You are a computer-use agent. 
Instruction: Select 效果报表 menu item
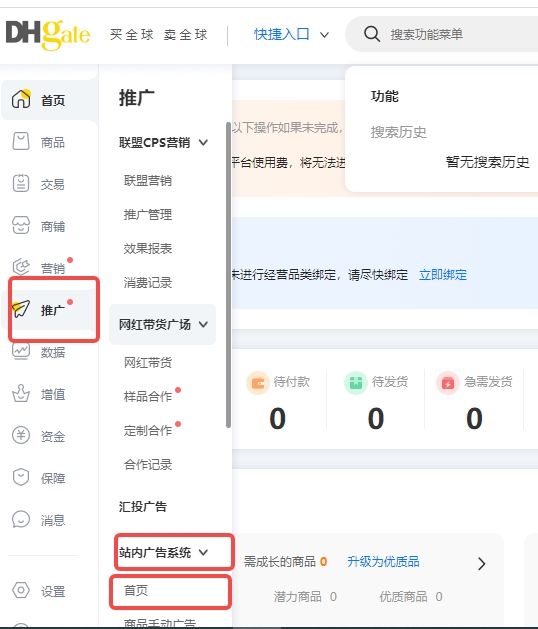(148, 249)
